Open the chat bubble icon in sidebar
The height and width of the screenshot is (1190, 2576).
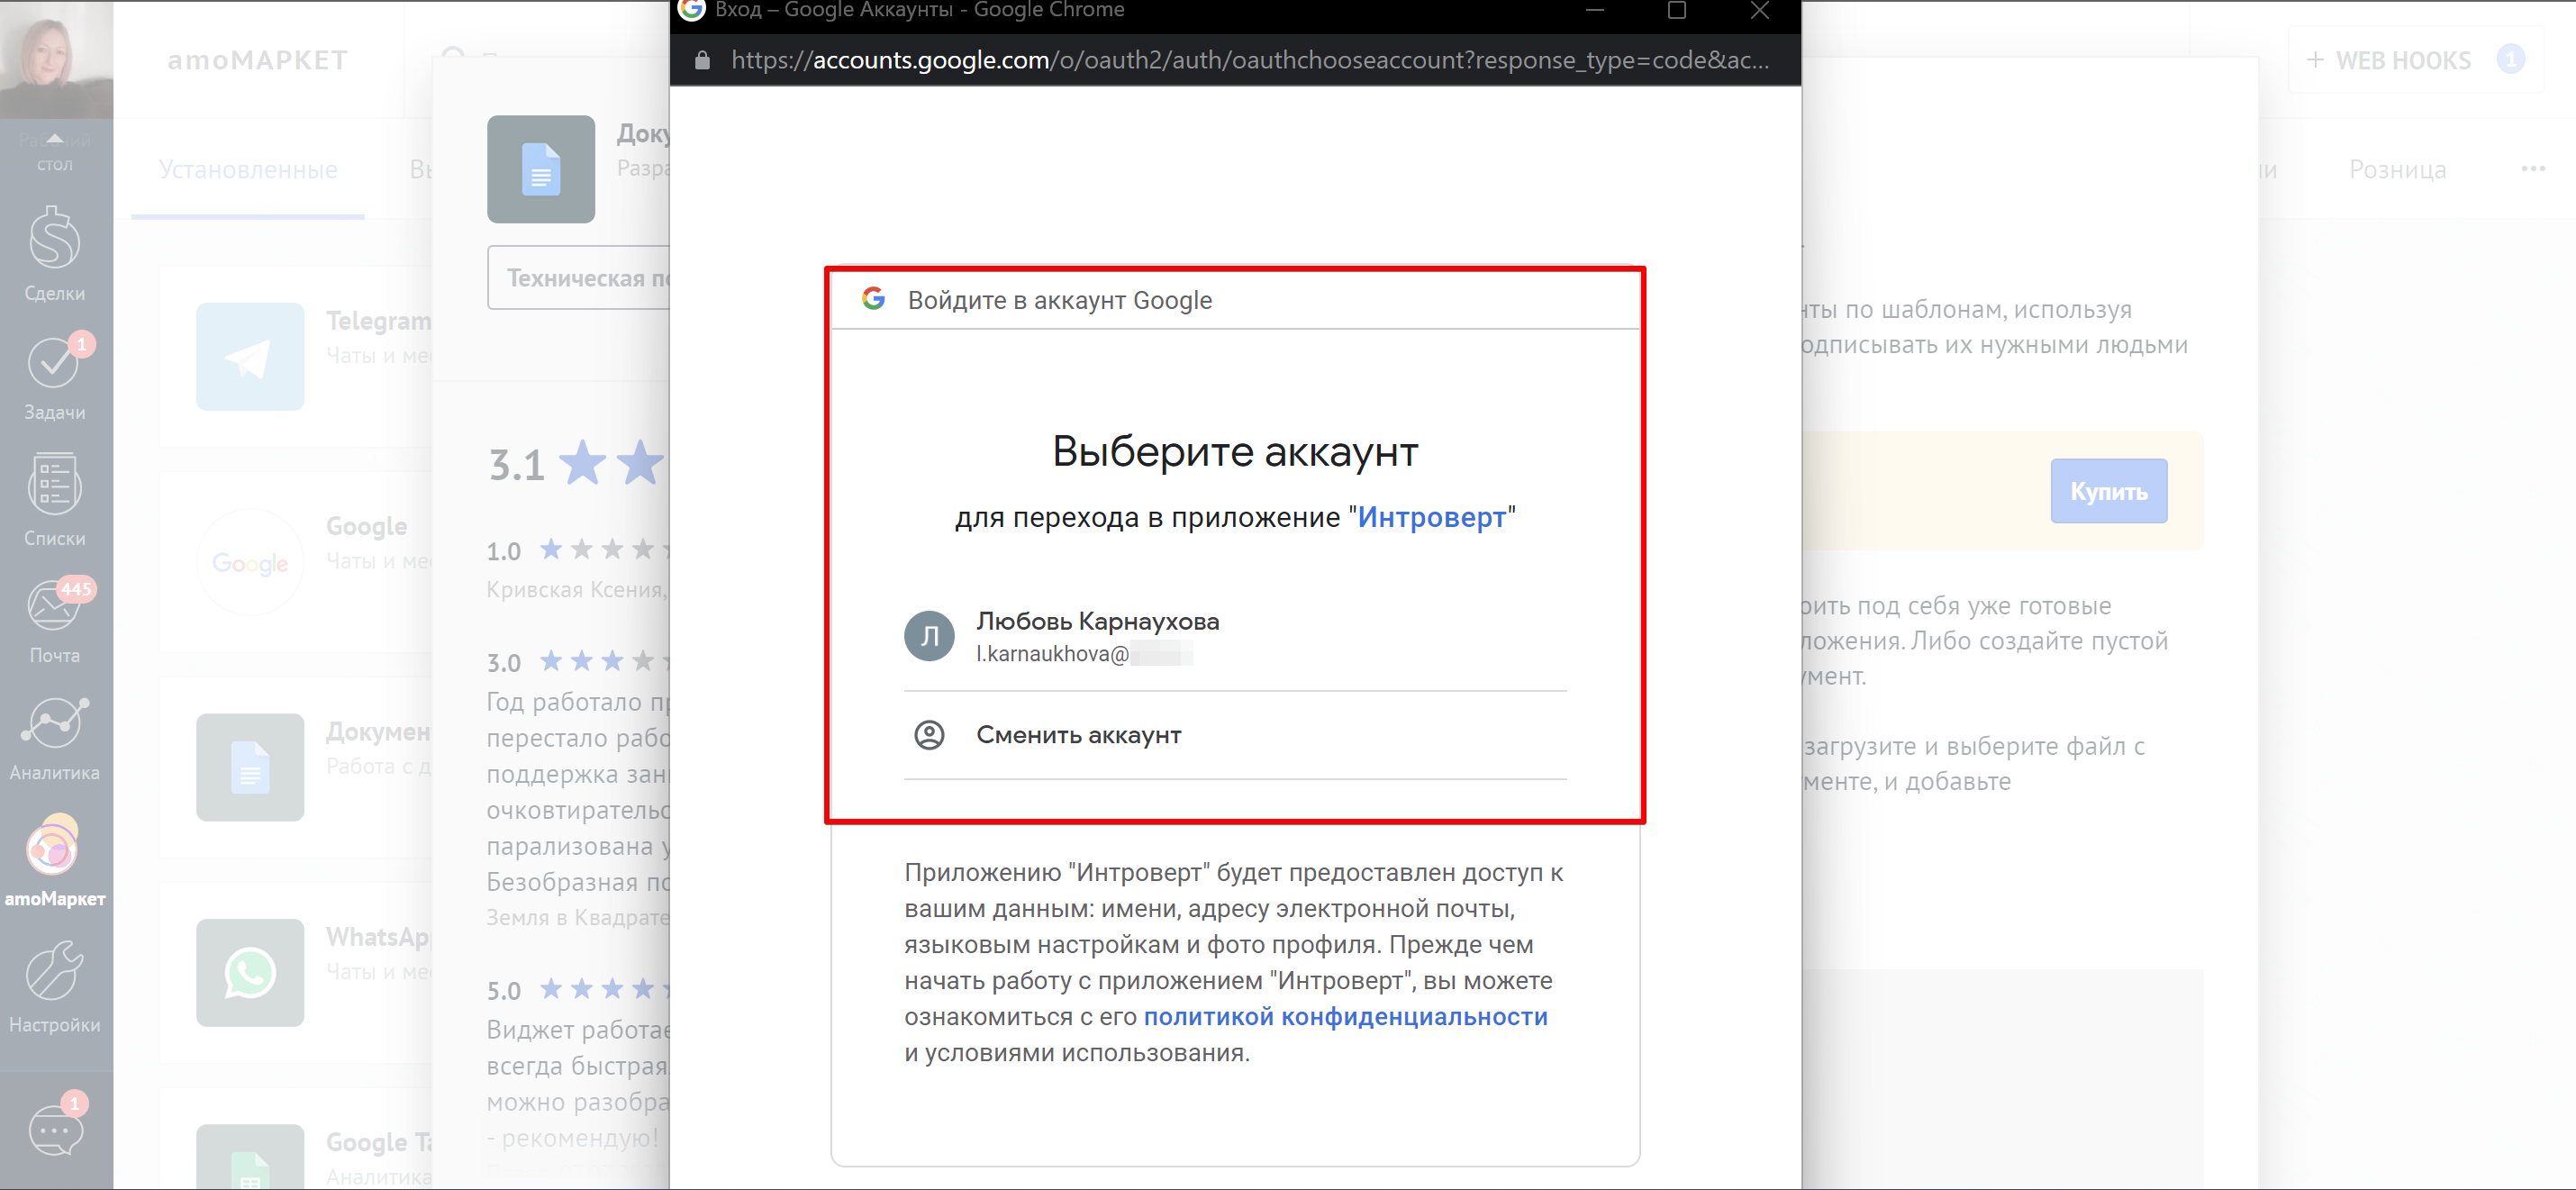click(55, 1130)
